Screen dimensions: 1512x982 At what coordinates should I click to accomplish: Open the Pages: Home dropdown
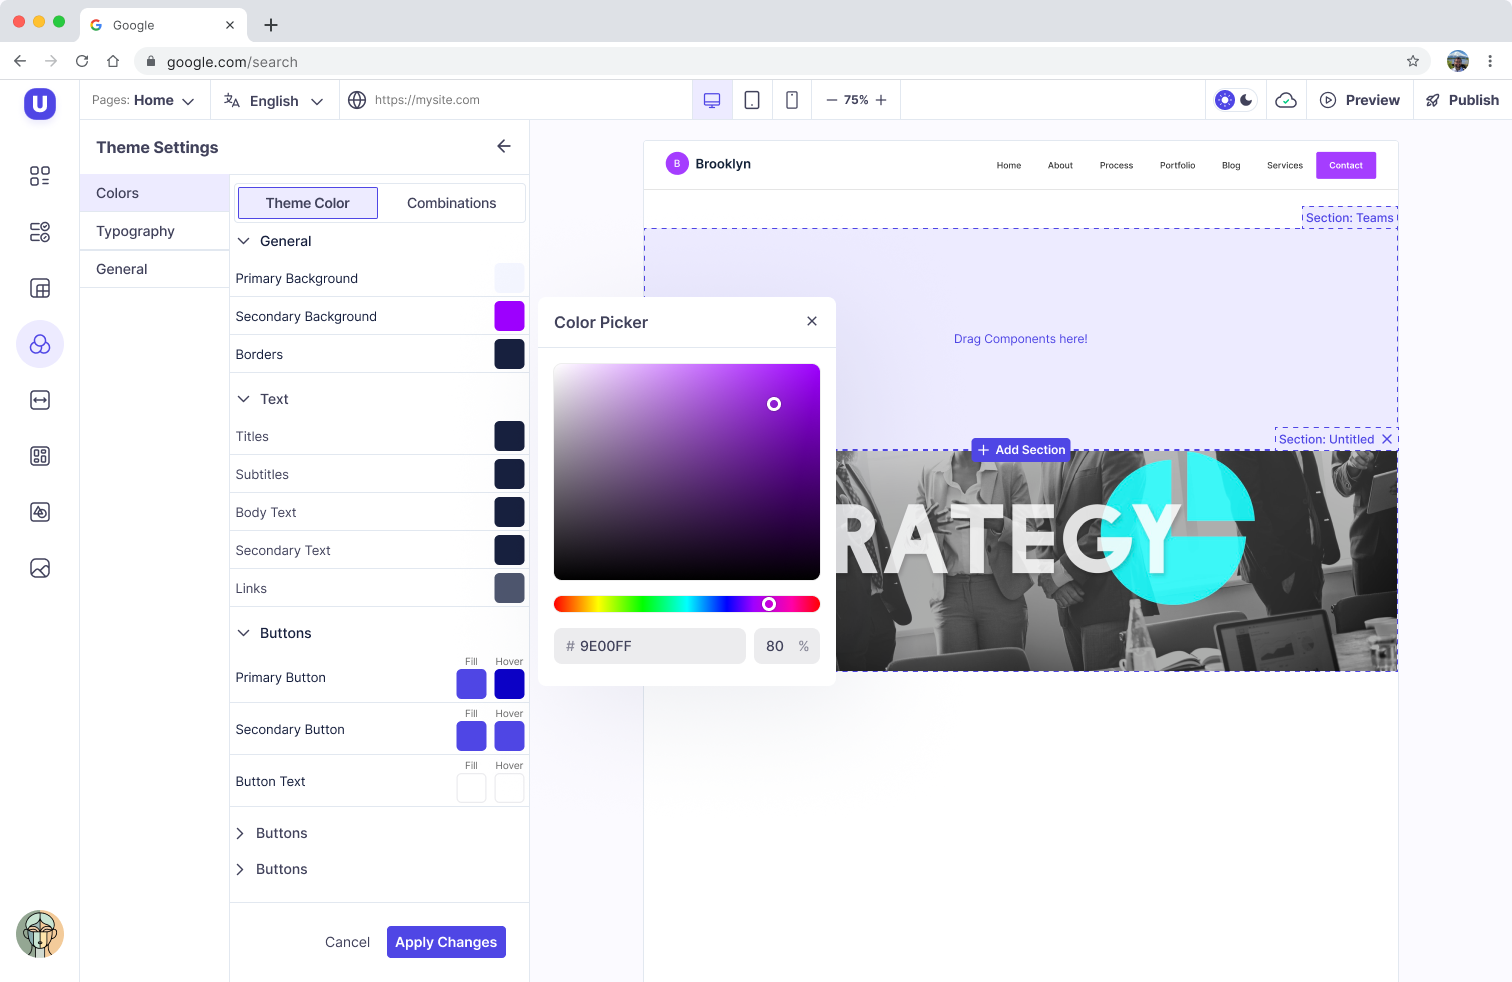[144, 100]
